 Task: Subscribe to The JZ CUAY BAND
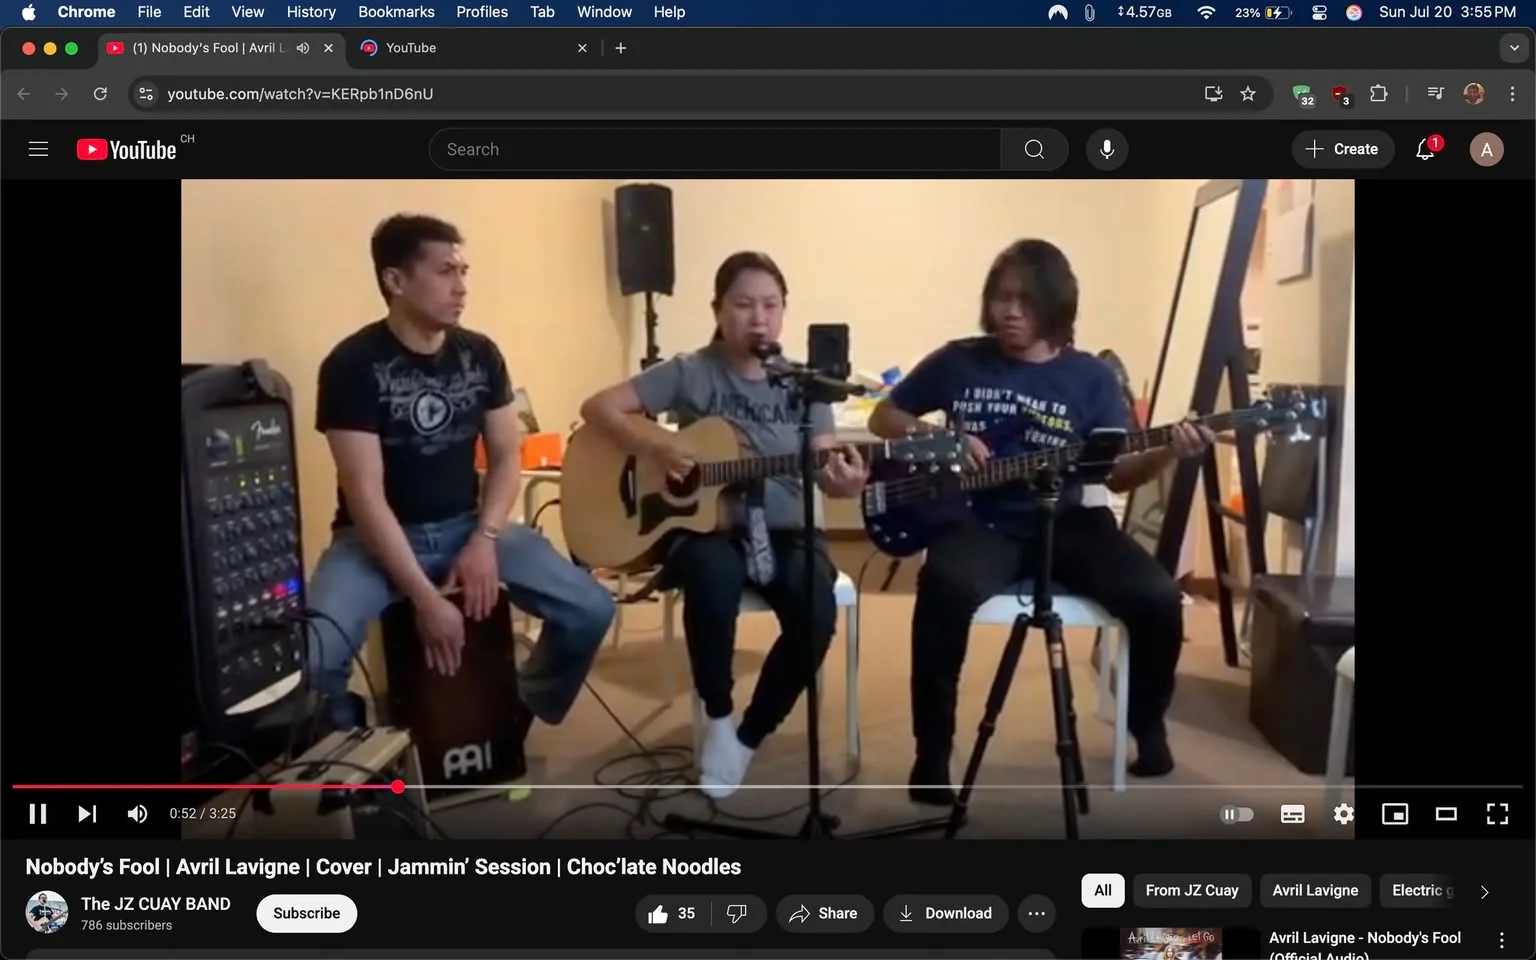(x=306, y=913)
